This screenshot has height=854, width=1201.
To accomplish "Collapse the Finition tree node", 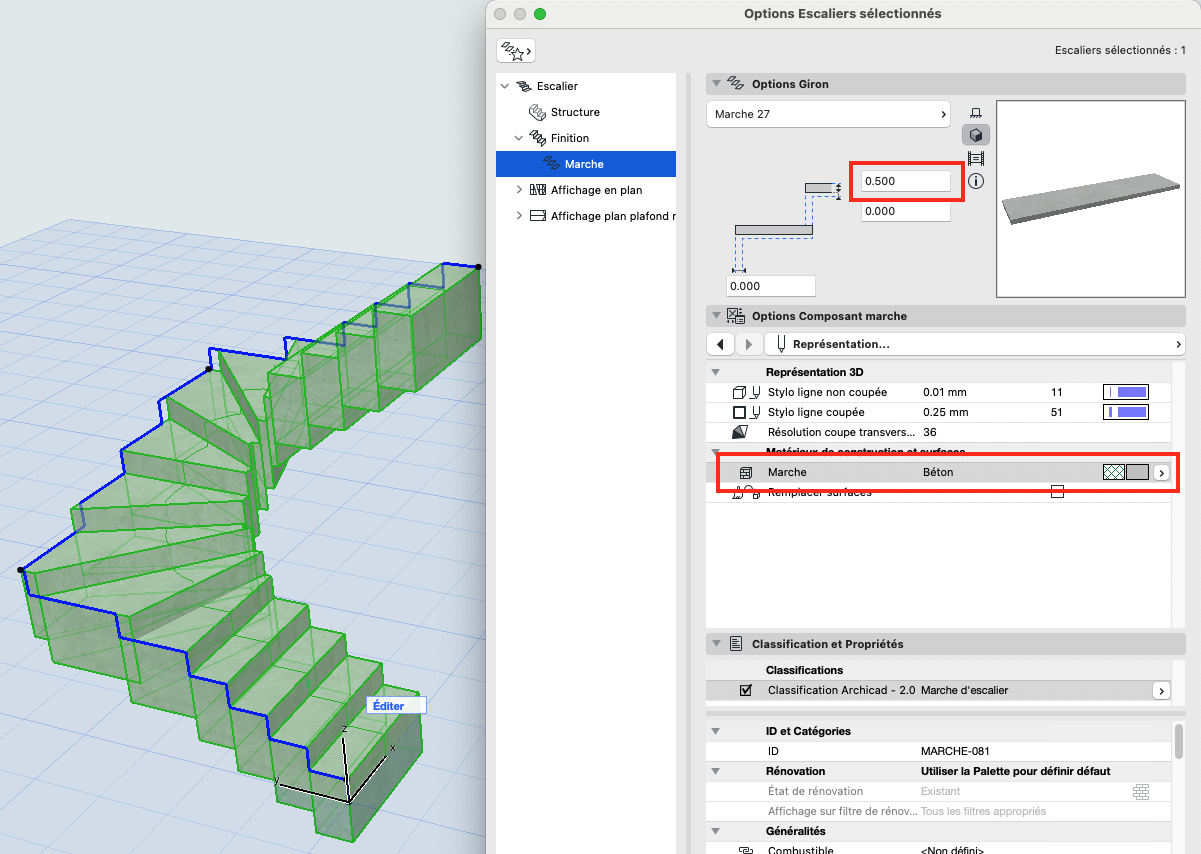I will (518, 138).
